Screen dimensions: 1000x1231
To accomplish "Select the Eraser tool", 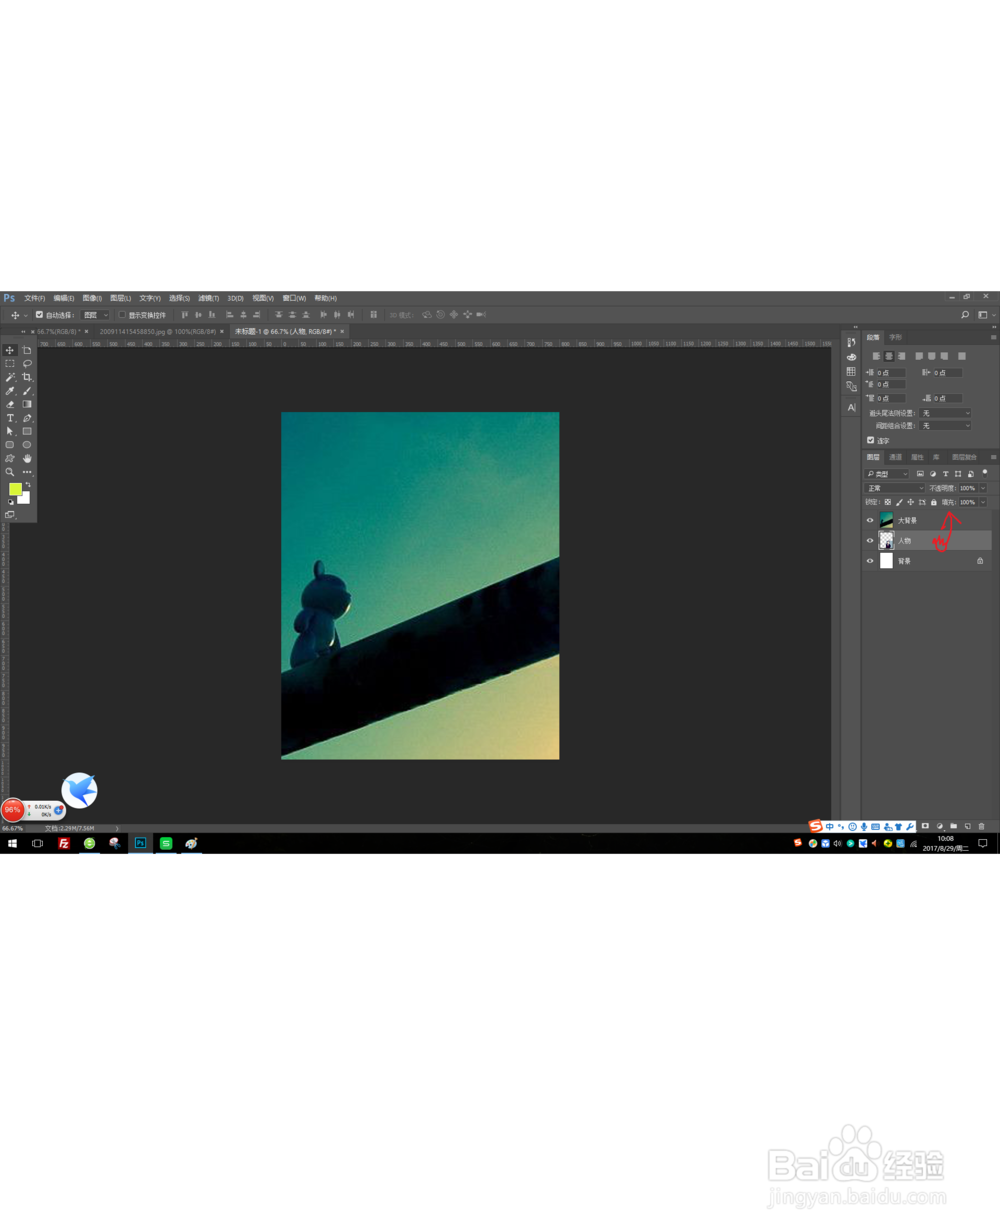I will point(10,404).
